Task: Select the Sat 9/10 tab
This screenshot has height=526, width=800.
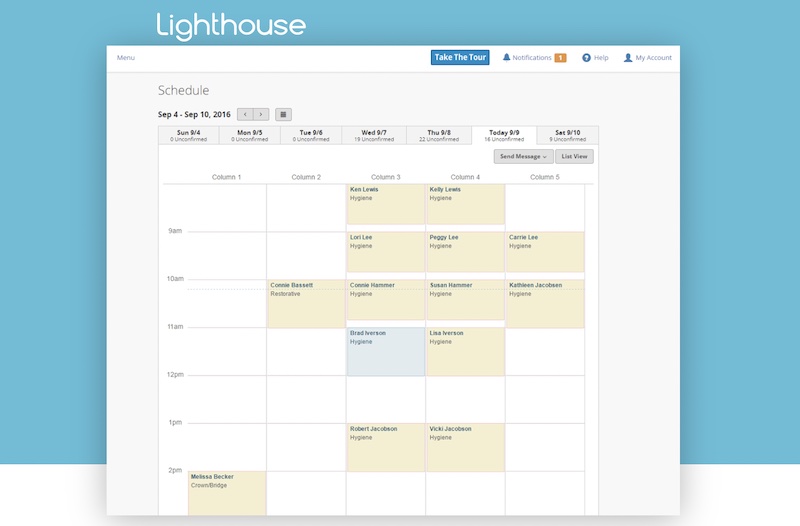Action: [567, 135]
